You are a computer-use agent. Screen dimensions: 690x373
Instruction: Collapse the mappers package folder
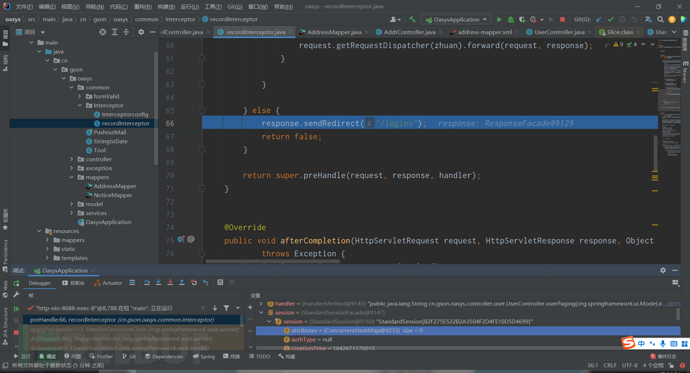click(x=72, y=177)
